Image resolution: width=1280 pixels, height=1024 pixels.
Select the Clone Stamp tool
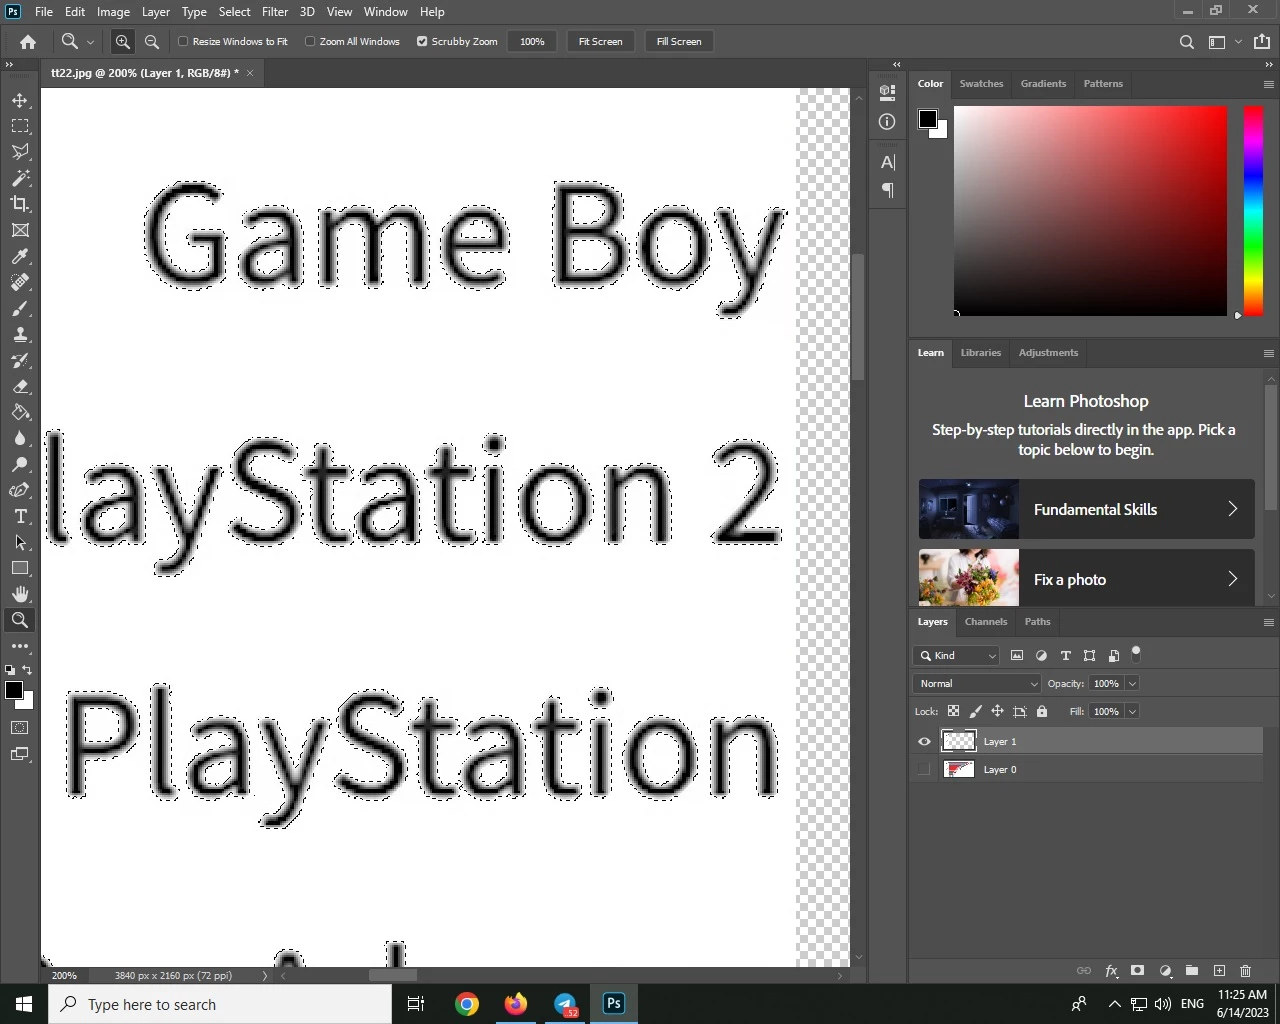pos(20,334)
